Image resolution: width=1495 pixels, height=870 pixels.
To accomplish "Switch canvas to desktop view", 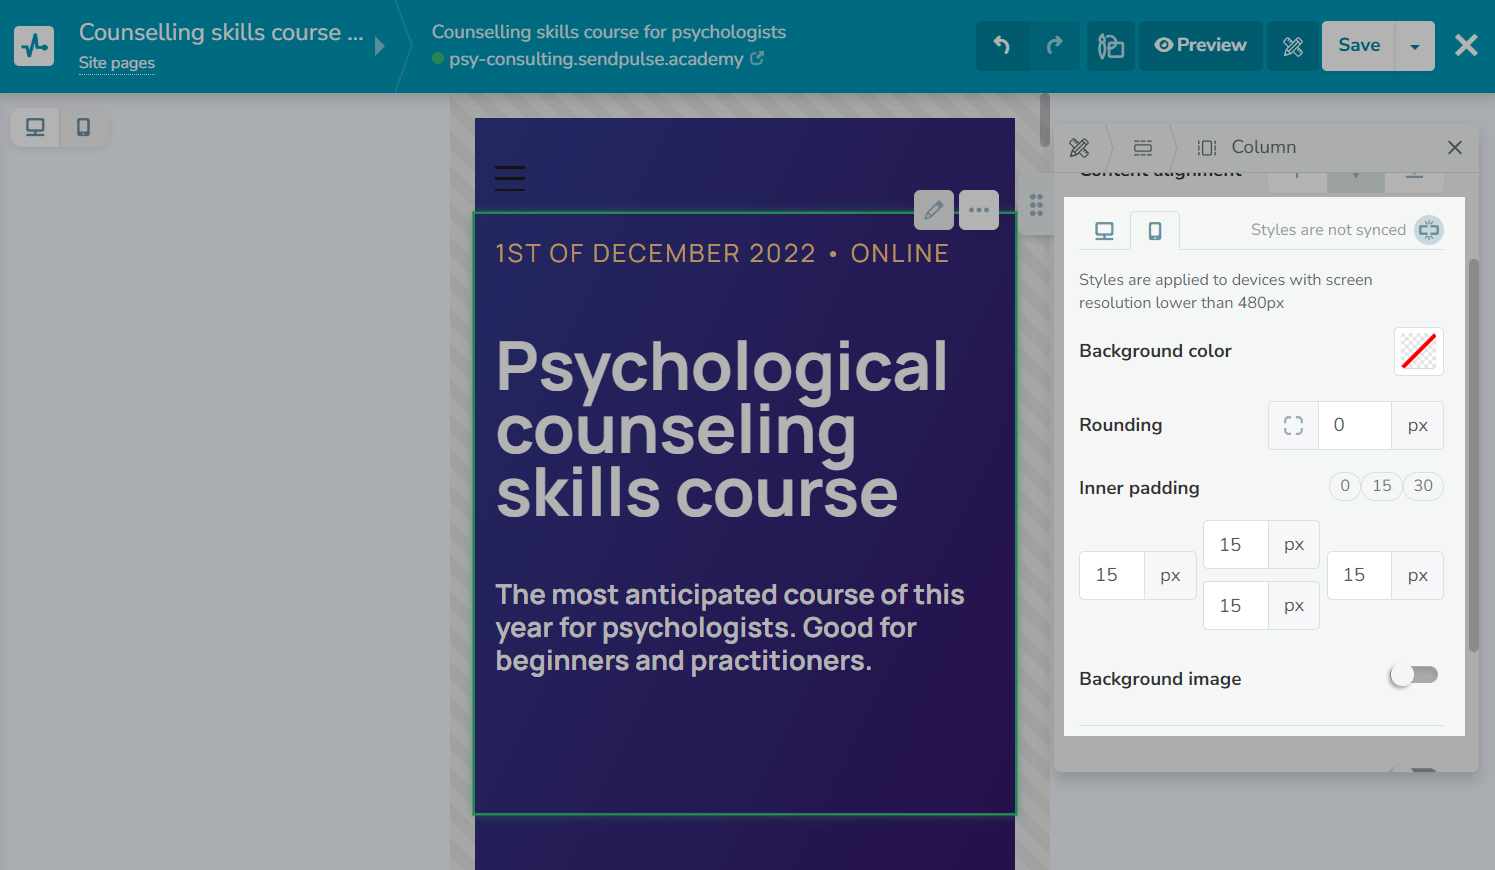I will (35, 127).
